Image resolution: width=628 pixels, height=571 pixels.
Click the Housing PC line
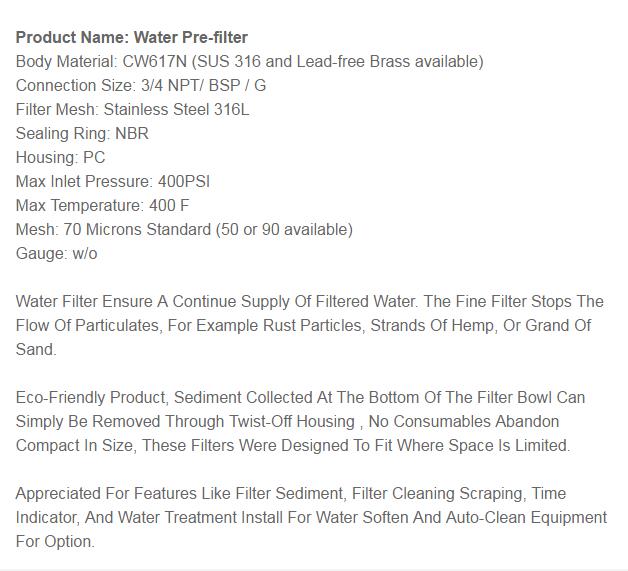(60, 157)
